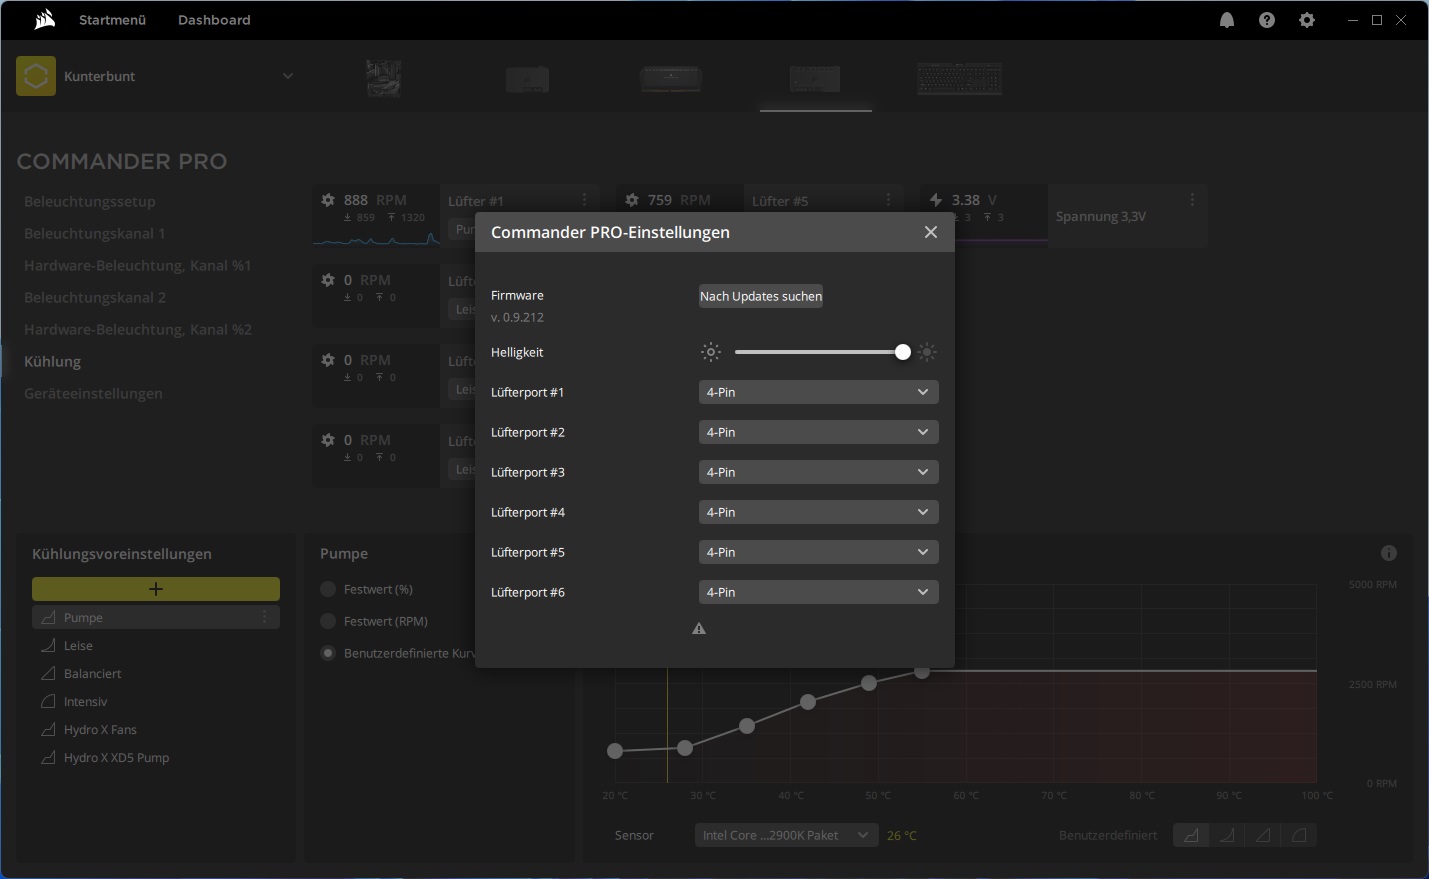Switch to Dashboard in the top bar

coord(214,20)
